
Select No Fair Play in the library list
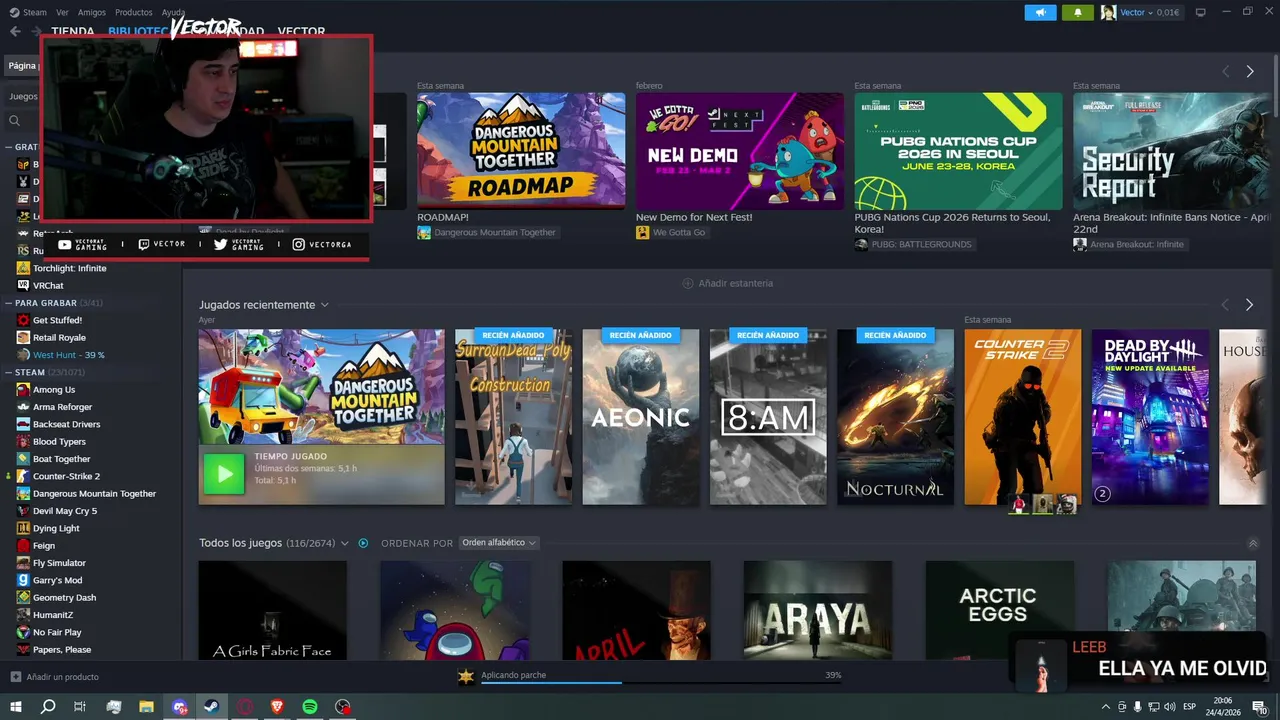coord(57,632)
